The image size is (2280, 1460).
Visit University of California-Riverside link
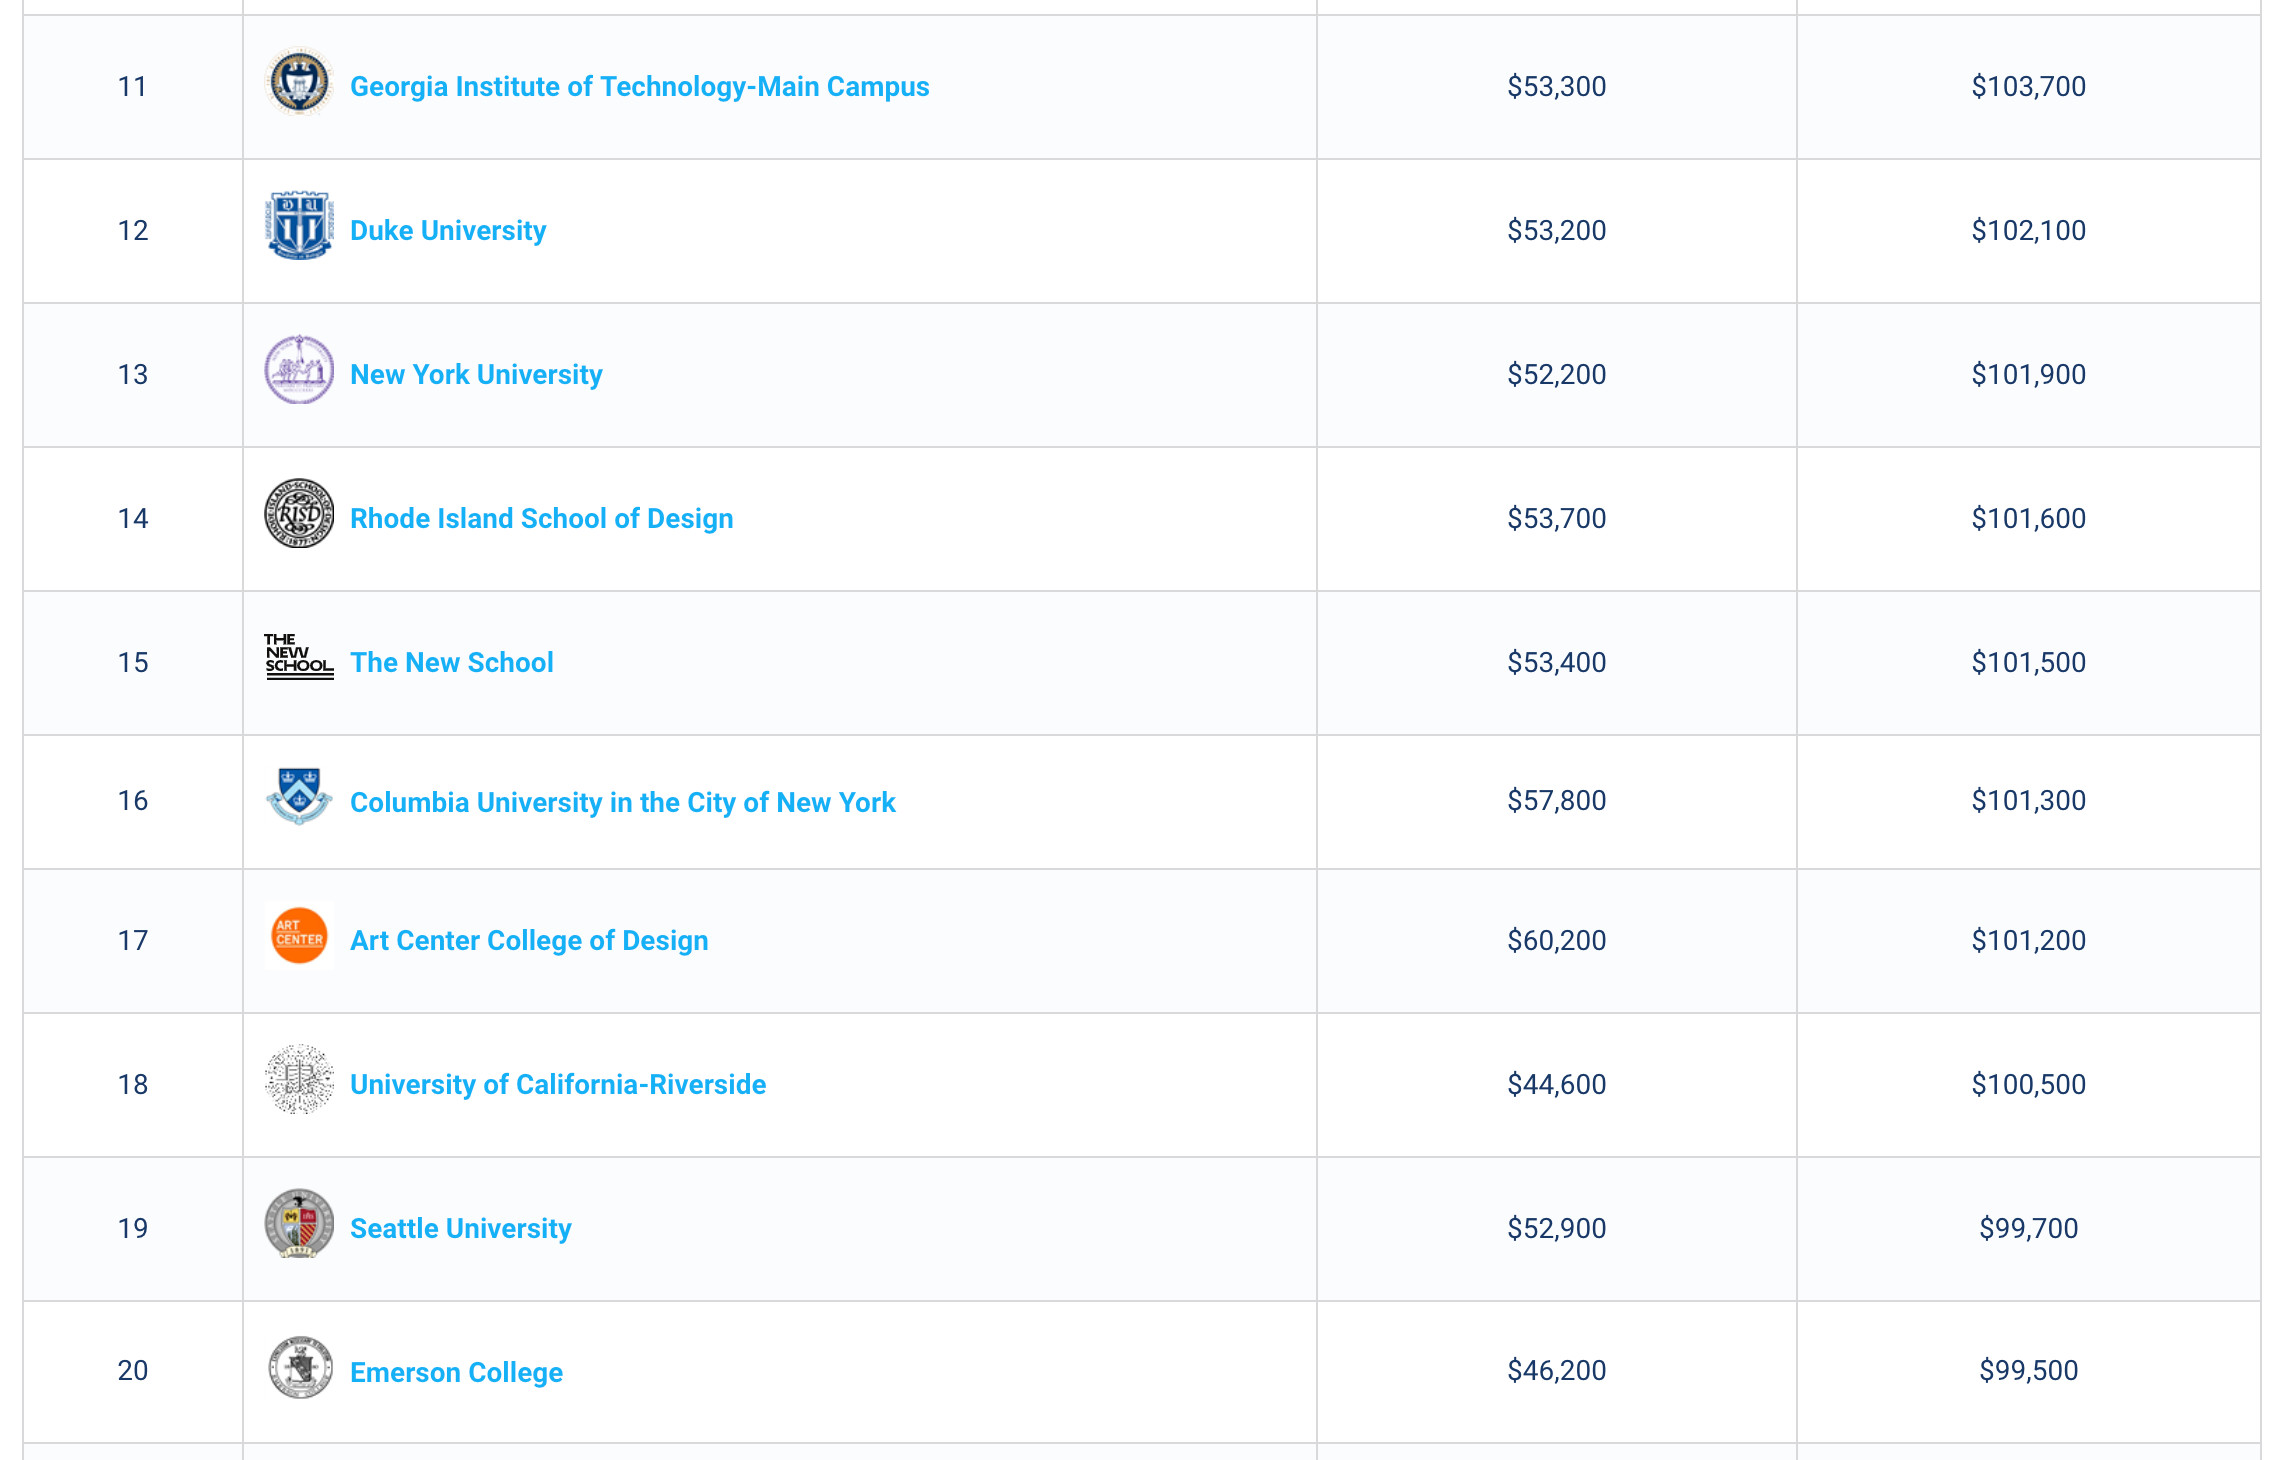pyautogui.click(x=558, y=1085)
